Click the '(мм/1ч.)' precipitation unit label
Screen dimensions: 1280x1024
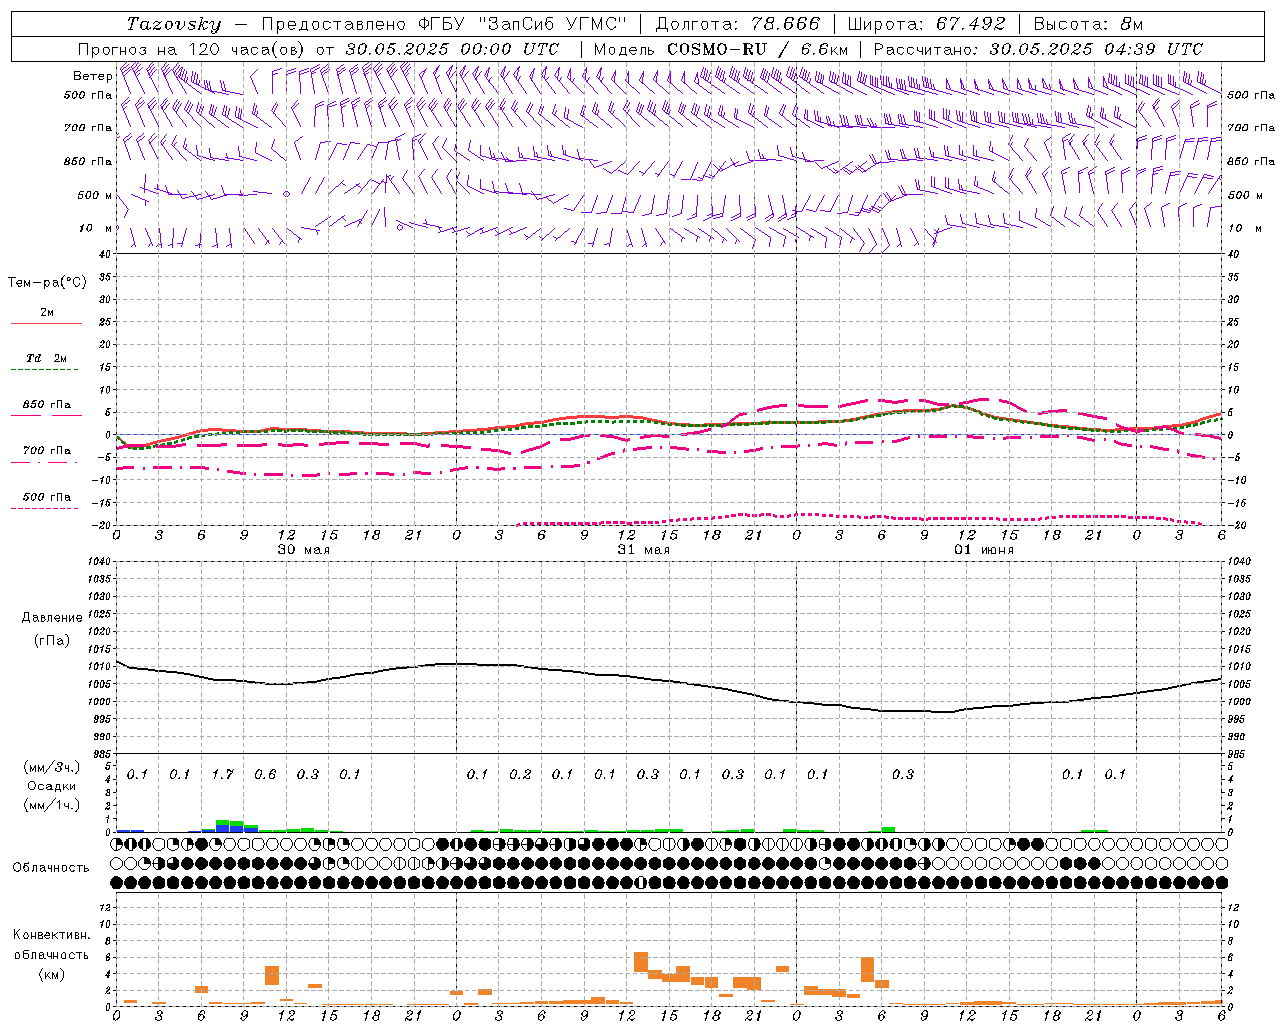[x=51, y=805]
